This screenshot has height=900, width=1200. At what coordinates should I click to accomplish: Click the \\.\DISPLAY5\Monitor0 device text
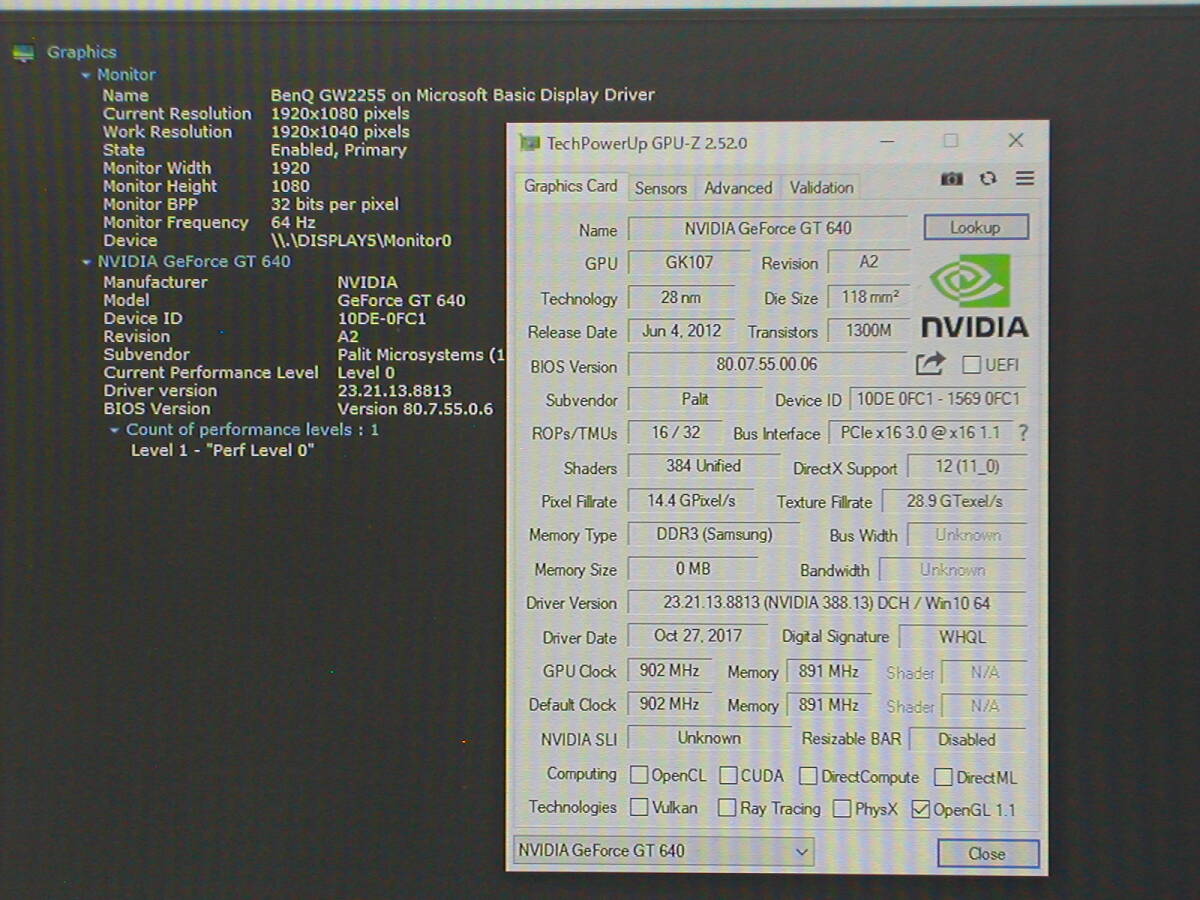point(361,241)
